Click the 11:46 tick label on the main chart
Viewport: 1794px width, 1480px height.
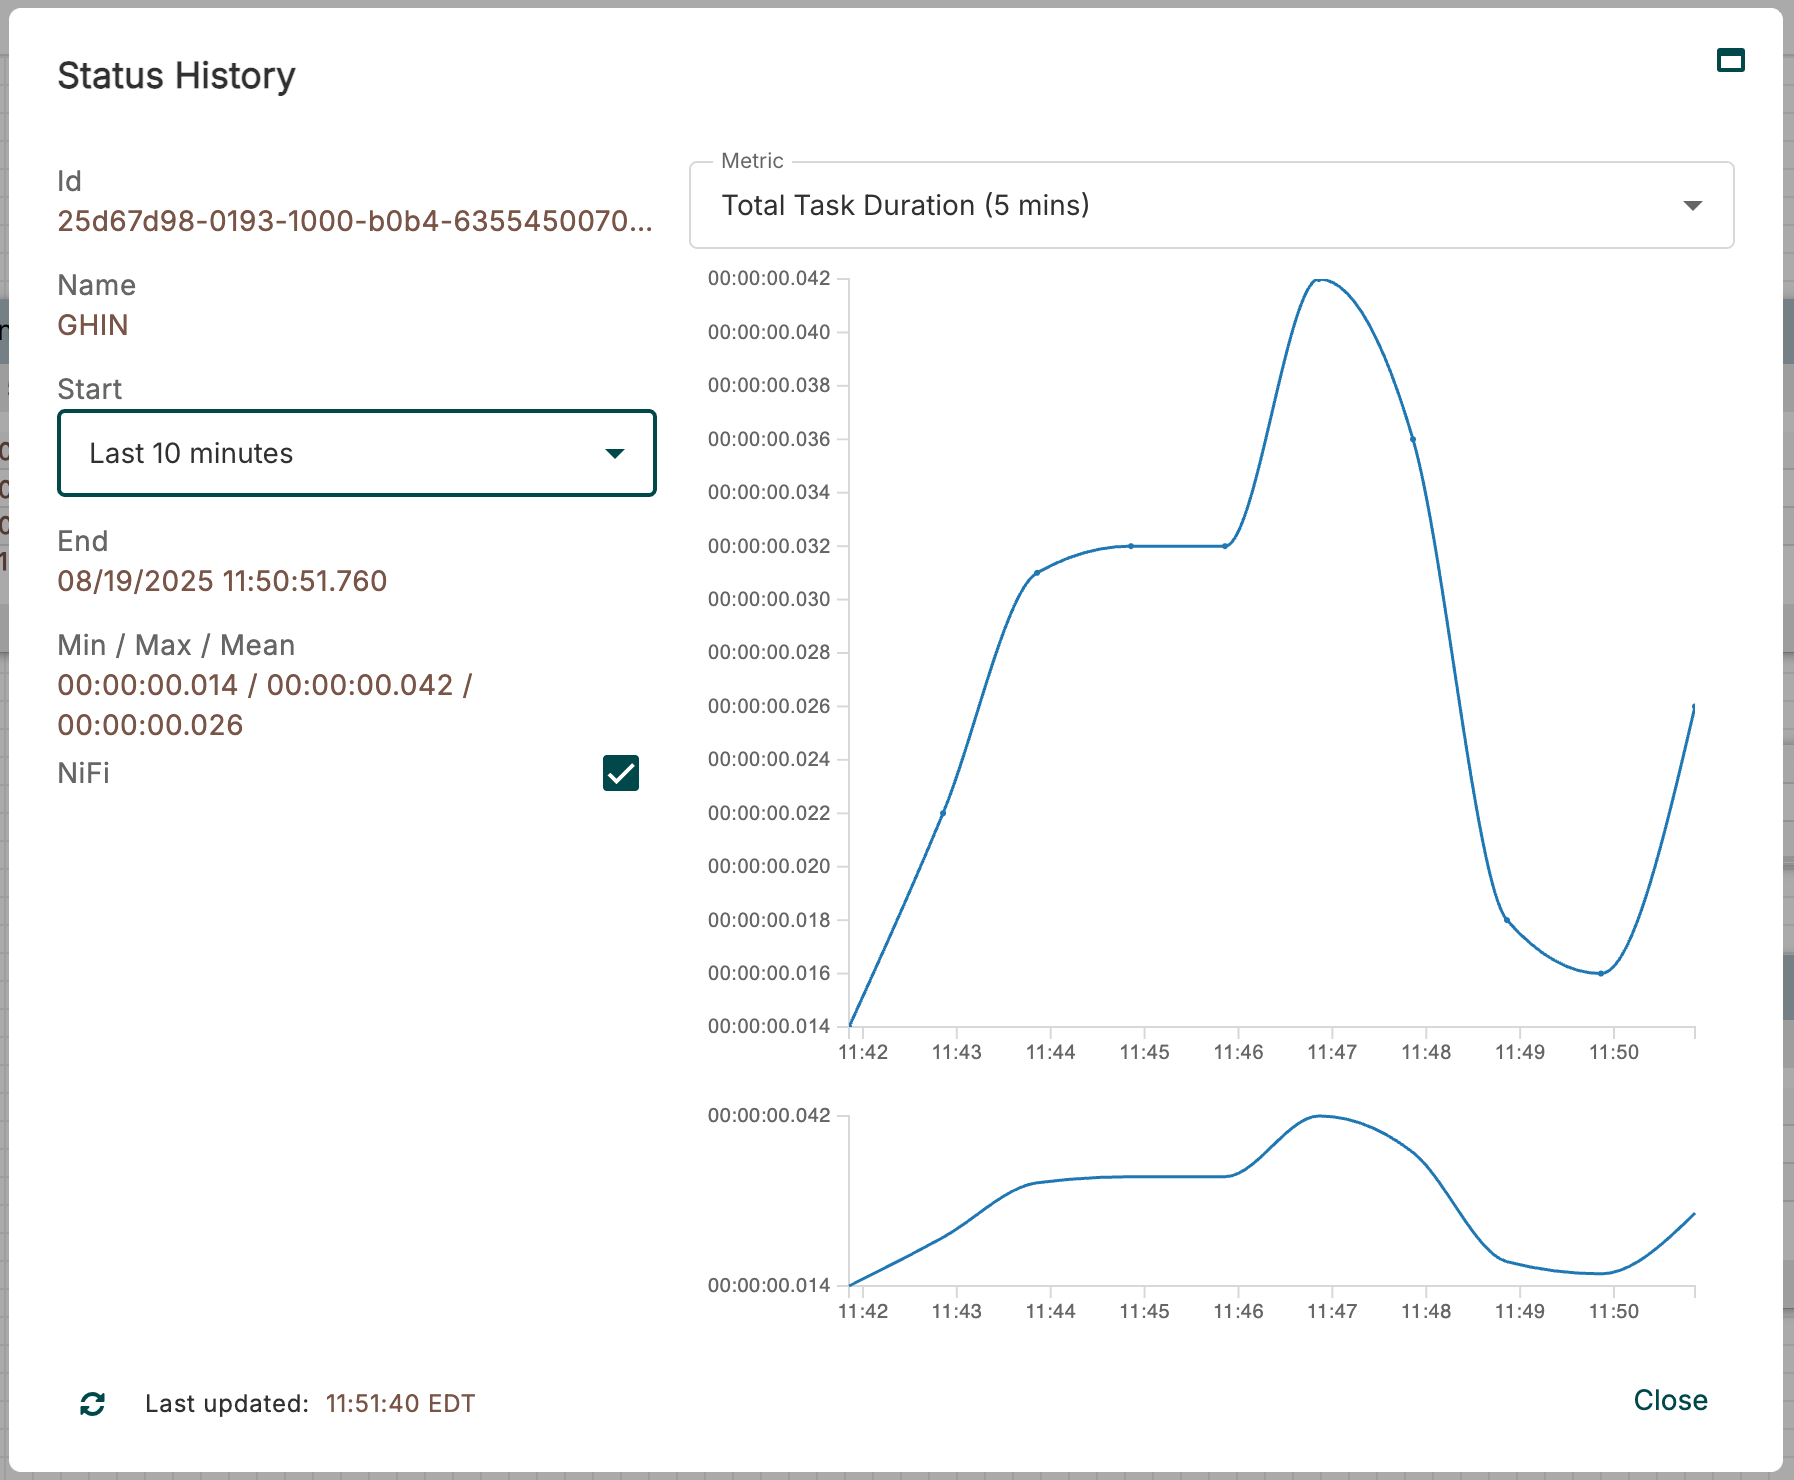coord(1238,1052)
